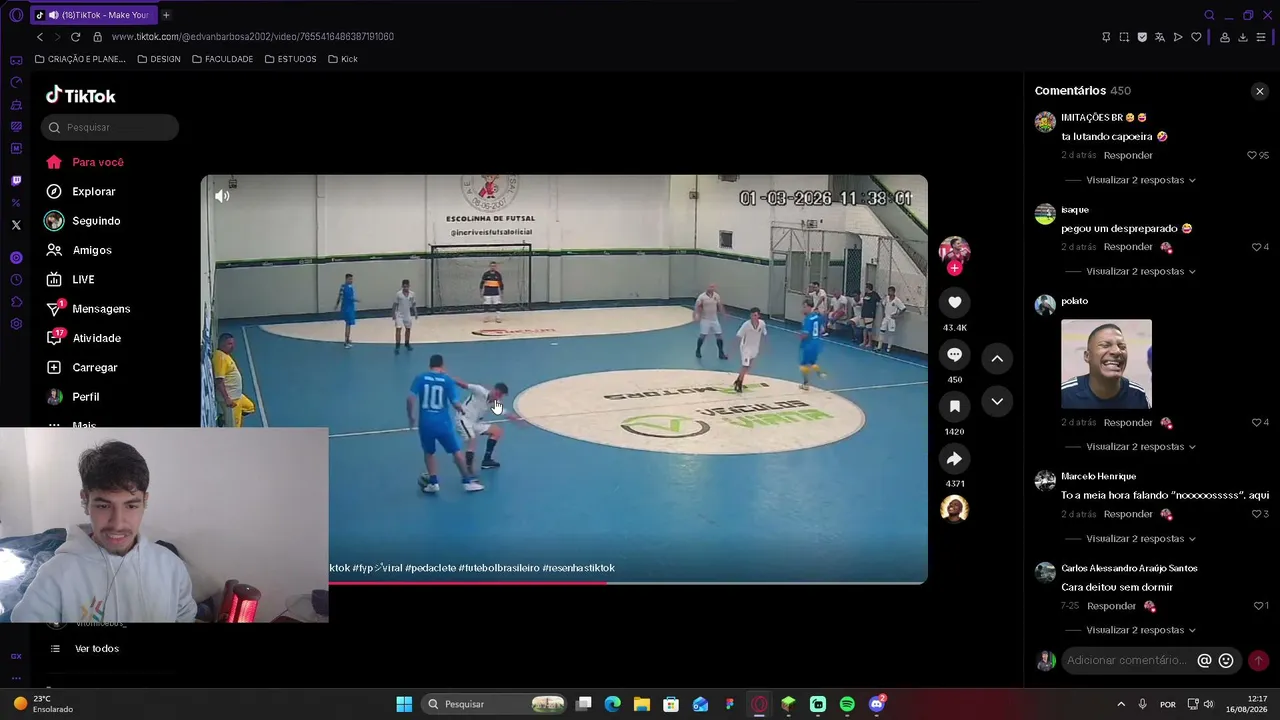The width and height of the screenshot is (1280, 720).
Task: Open polato's laughing image comment
Action: (x=1106, y=364)
